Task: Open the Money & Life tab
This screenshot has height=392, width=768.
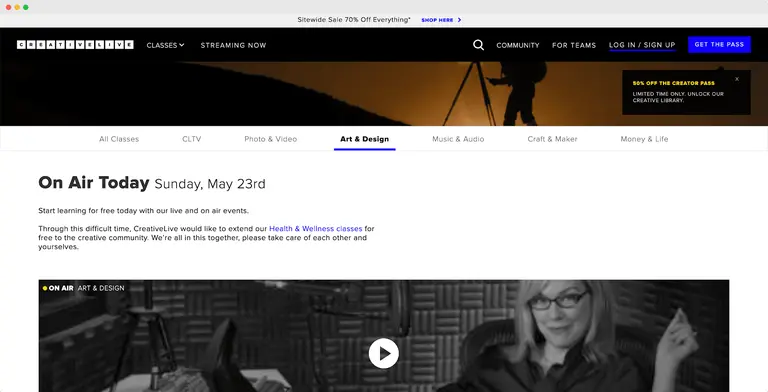Action: coord(644,139)
